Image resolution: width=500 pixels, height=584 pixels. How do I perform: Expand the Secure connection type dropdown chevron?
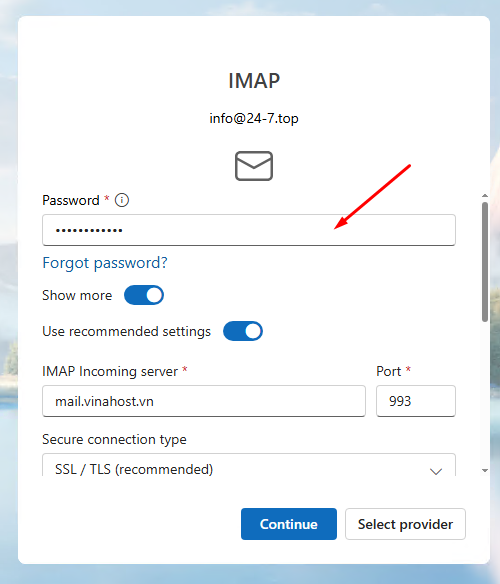tap(436, 471)
